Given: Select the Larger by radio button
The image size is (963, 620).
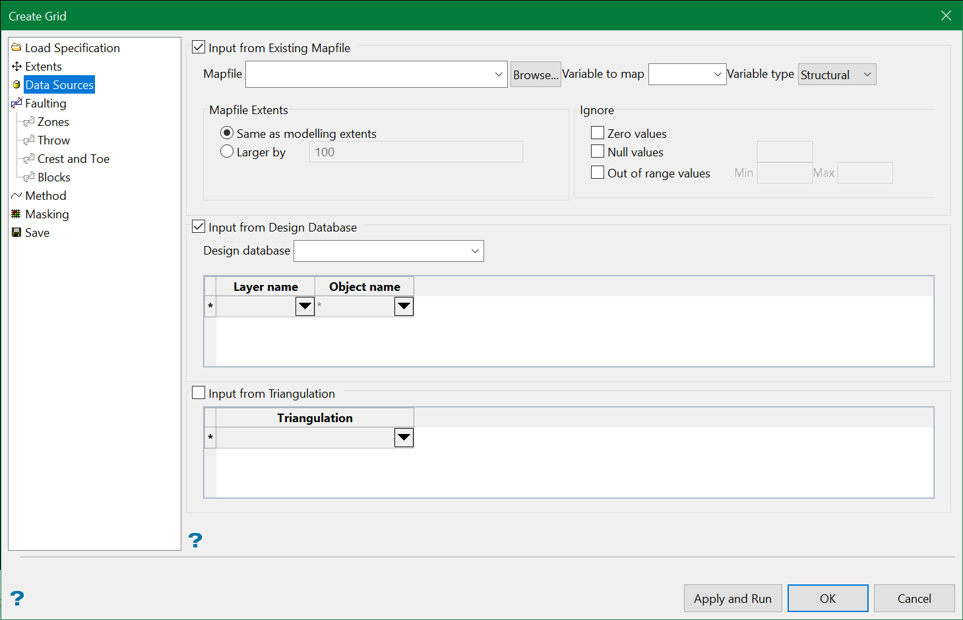Looking at the screenshot, I should click(x=228, y=151).
